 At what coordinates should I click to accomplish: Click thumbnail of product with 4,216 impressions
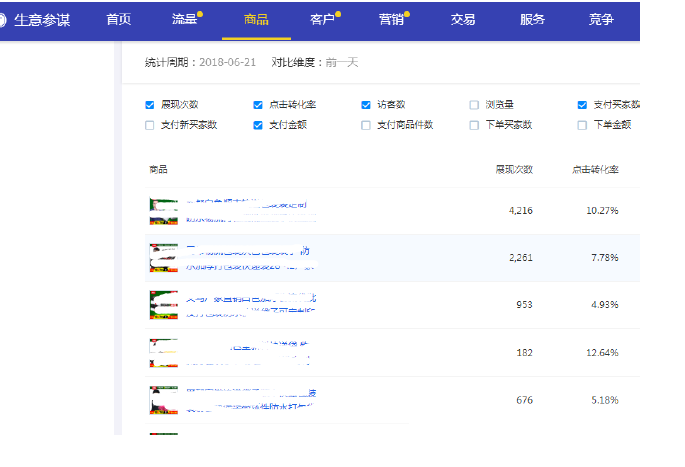pos(163,211)
